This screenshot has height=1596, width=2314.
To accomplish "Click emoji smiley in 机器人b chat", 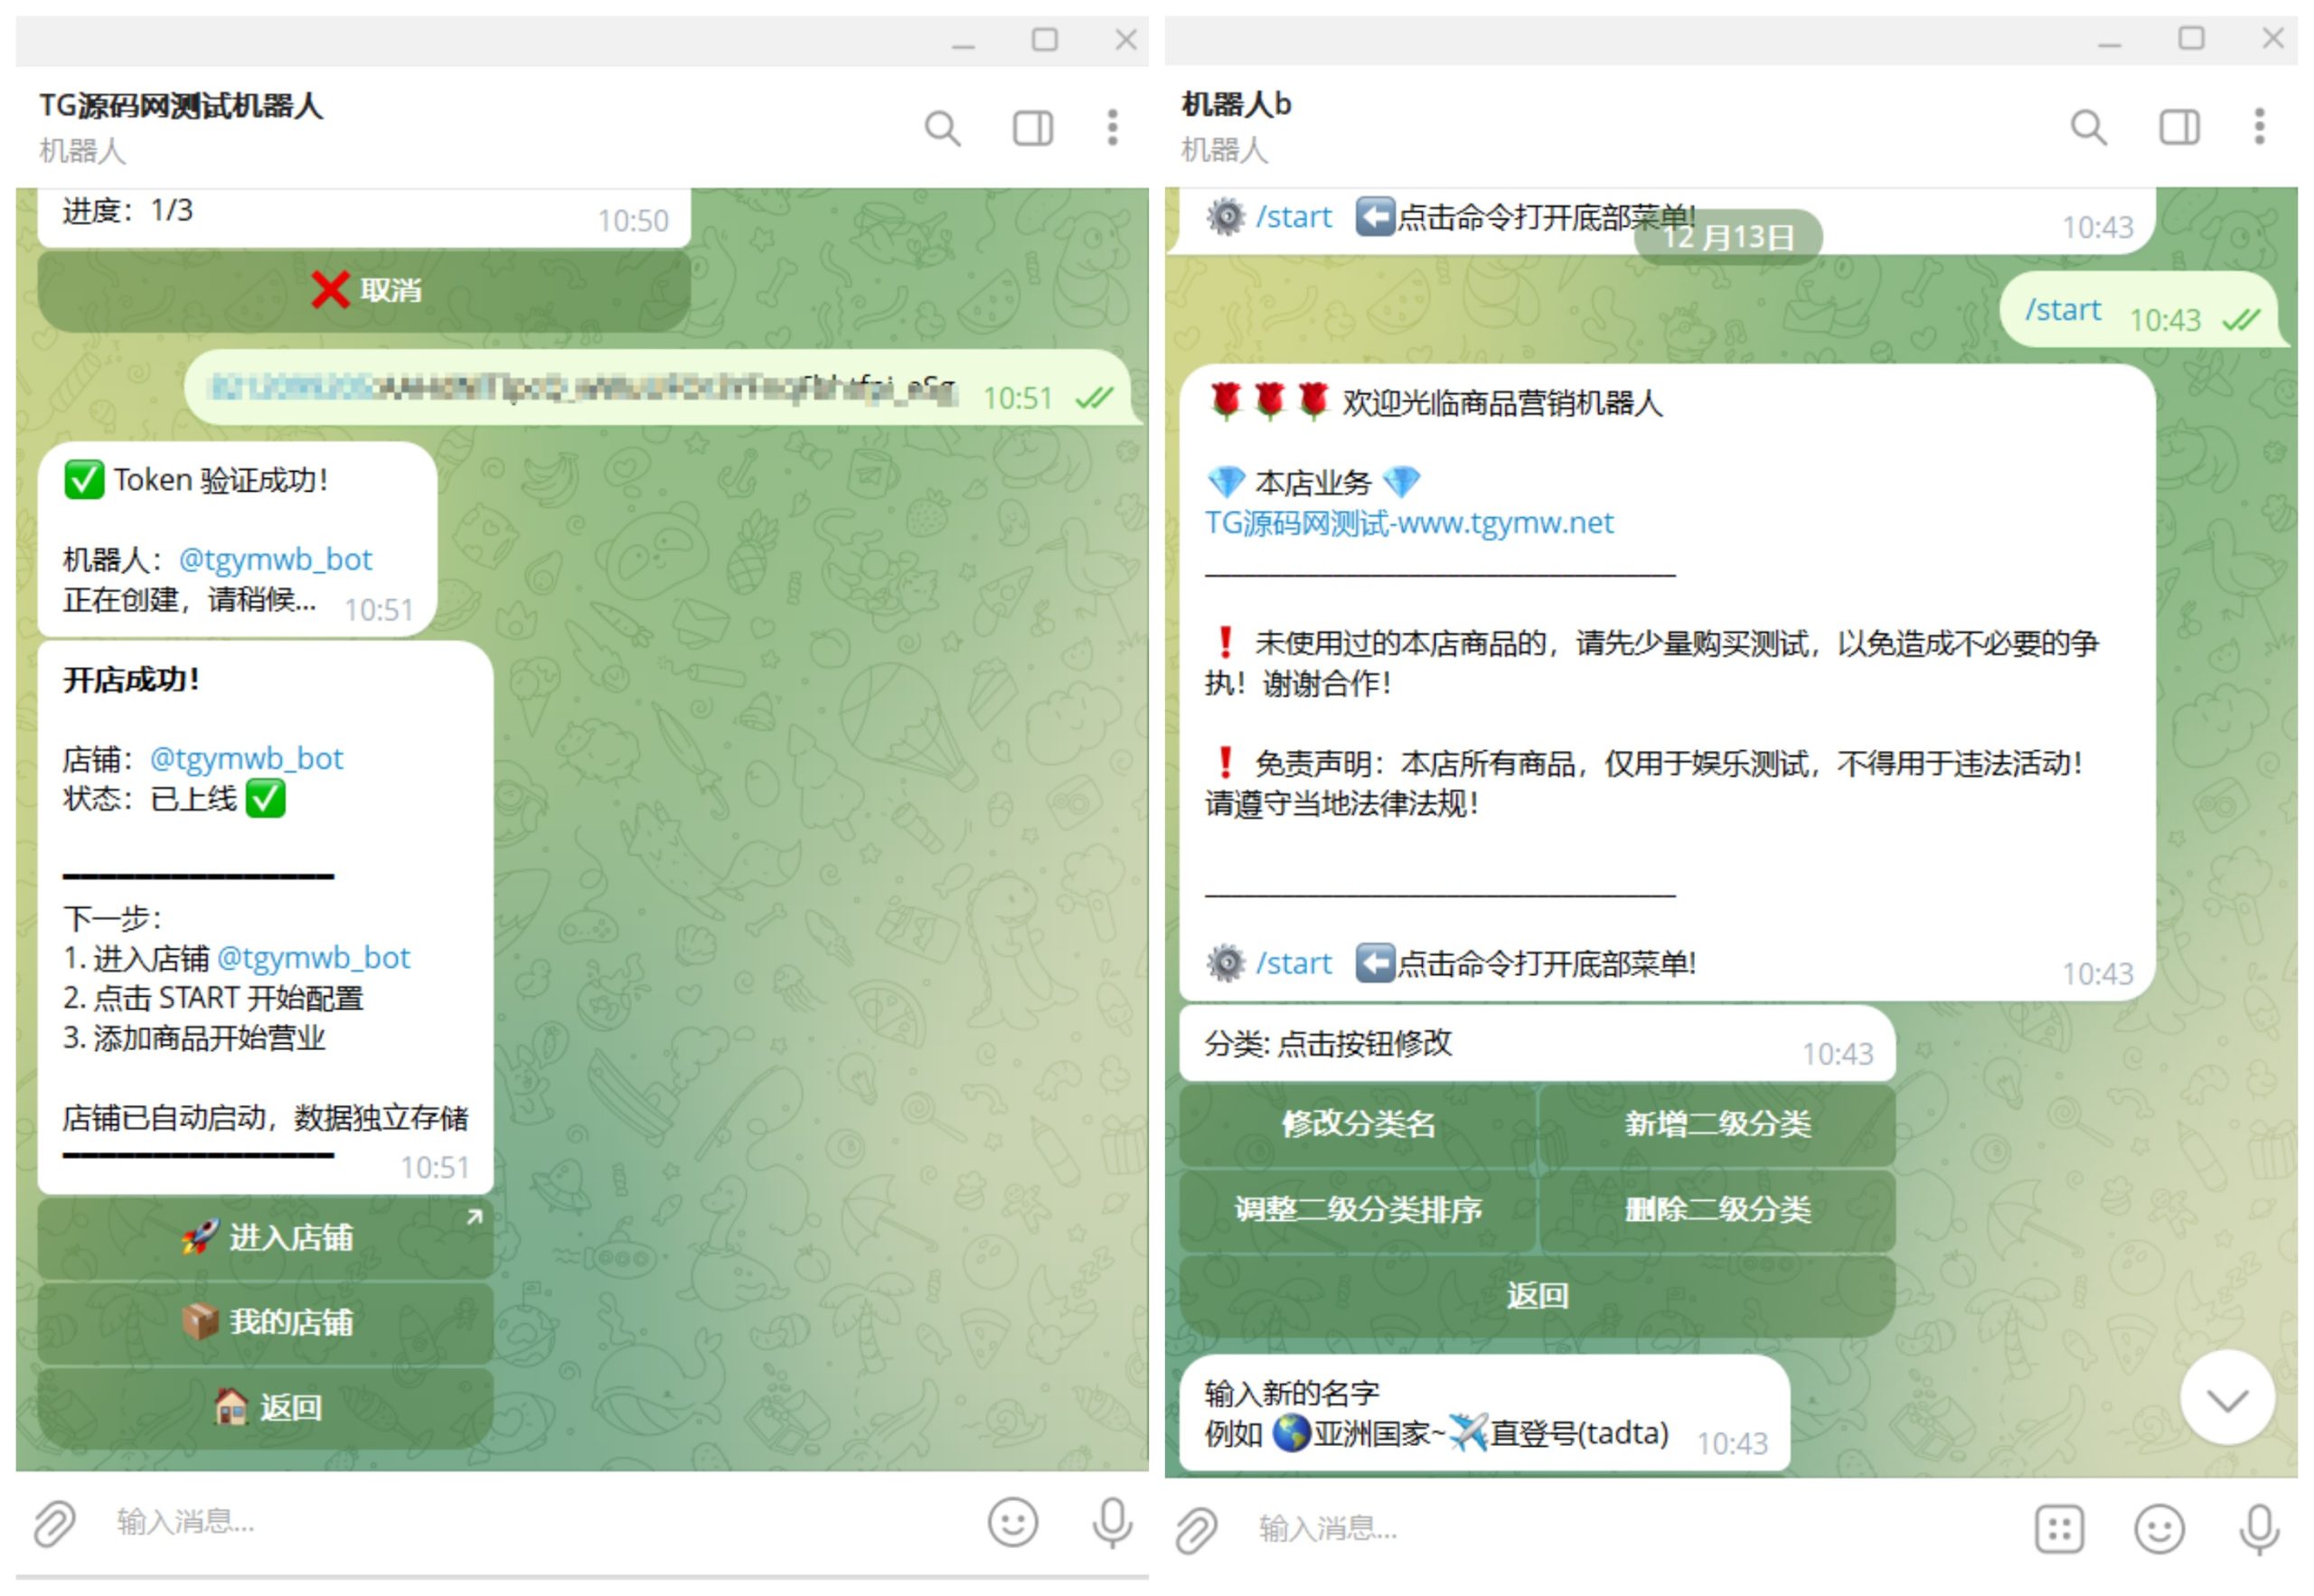I will point(2158,1529).
